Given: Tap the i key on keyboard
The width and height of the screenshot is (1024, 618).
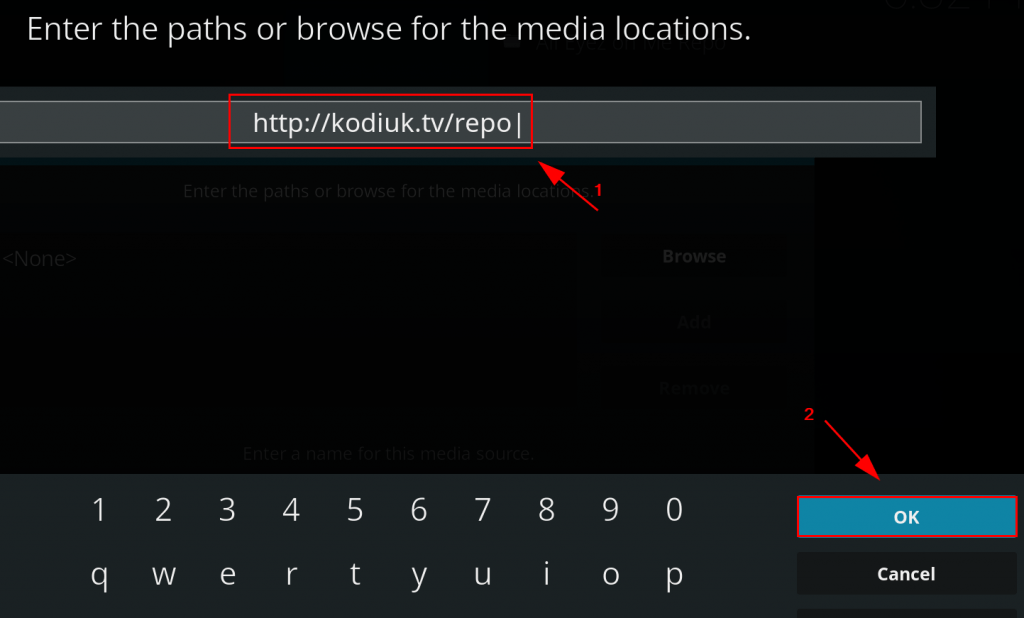Looking at the screenshot, I should [x=547, y=575].
